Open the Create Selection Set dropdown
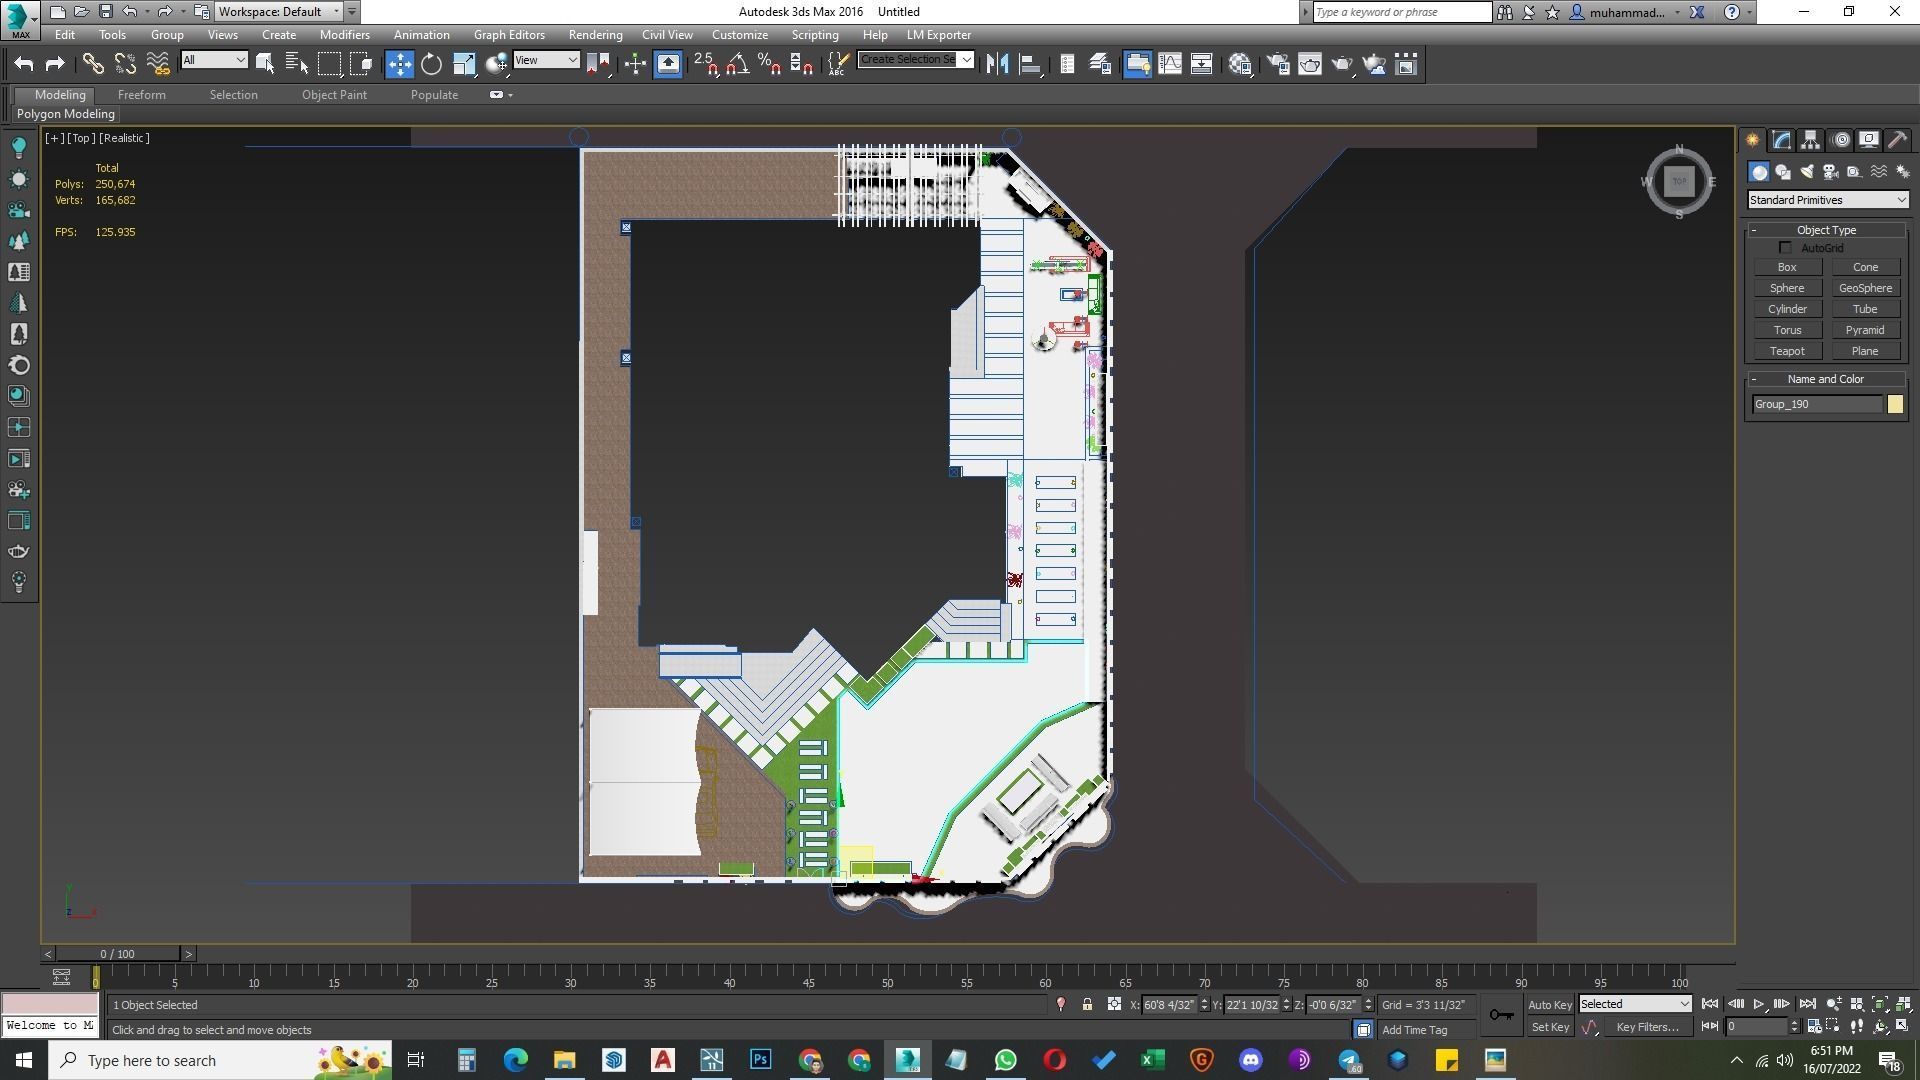The height and width of the screenshot is (1080, 1920). click(x=915, y=60)
